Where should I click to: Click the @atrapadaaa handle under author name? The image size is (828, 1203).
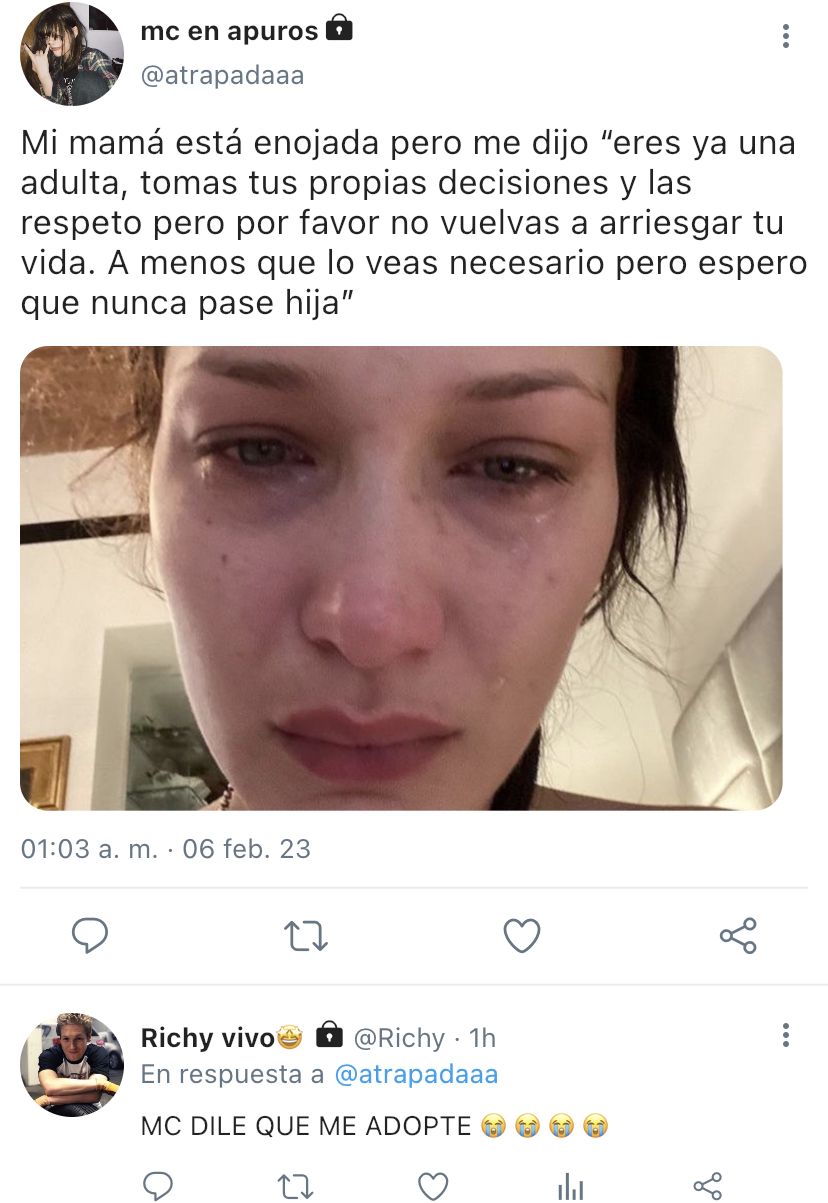(x=222, y=75)
